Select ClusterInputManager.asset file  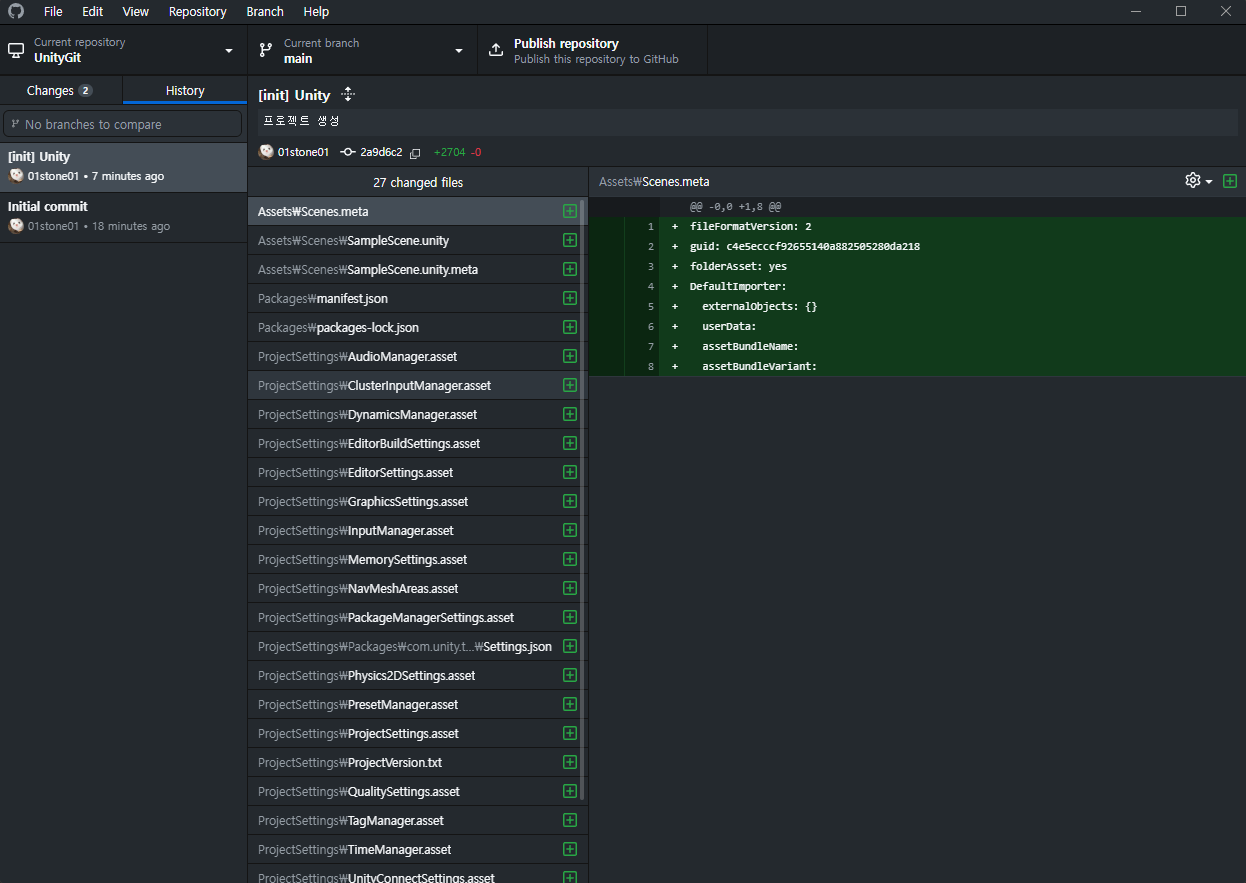pos(417,385)
